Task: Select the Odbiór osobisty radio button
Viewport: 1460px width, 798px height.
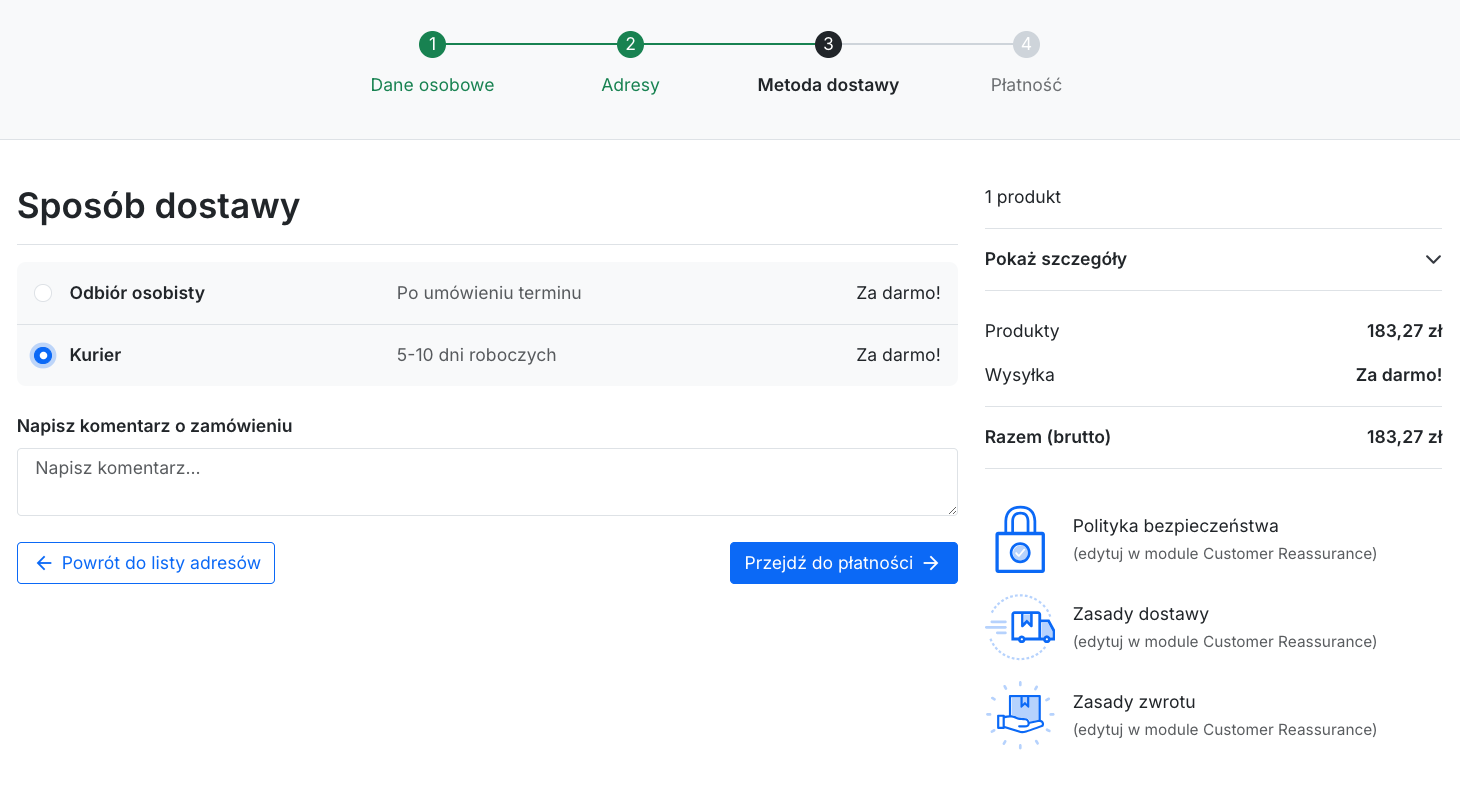Action: (43, 293)
